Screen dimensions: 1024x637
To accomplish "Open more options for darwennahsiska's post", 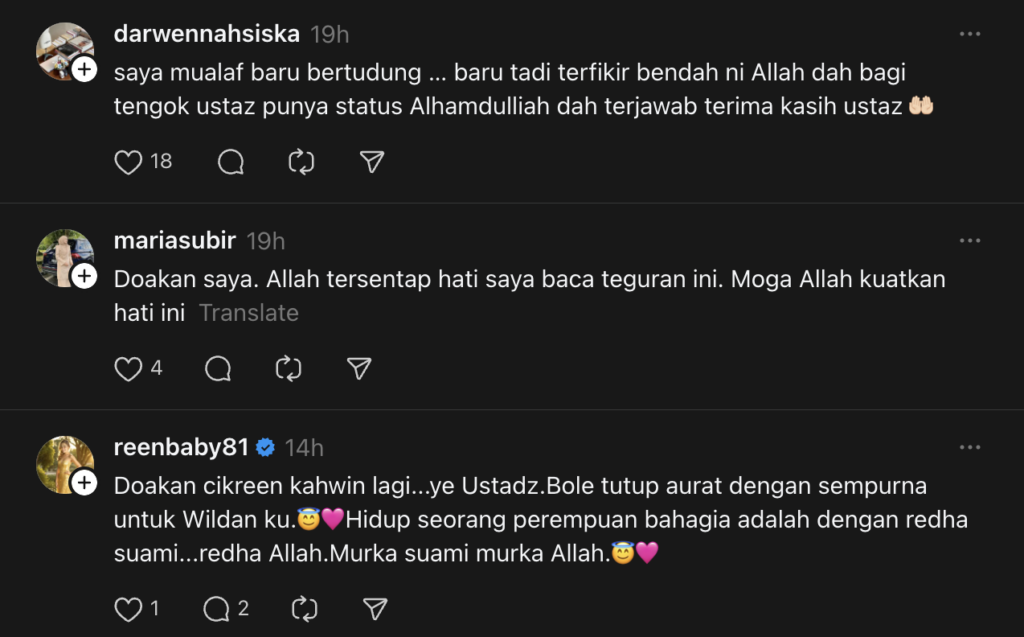I will pyautogui.click(x=969, y=34).
